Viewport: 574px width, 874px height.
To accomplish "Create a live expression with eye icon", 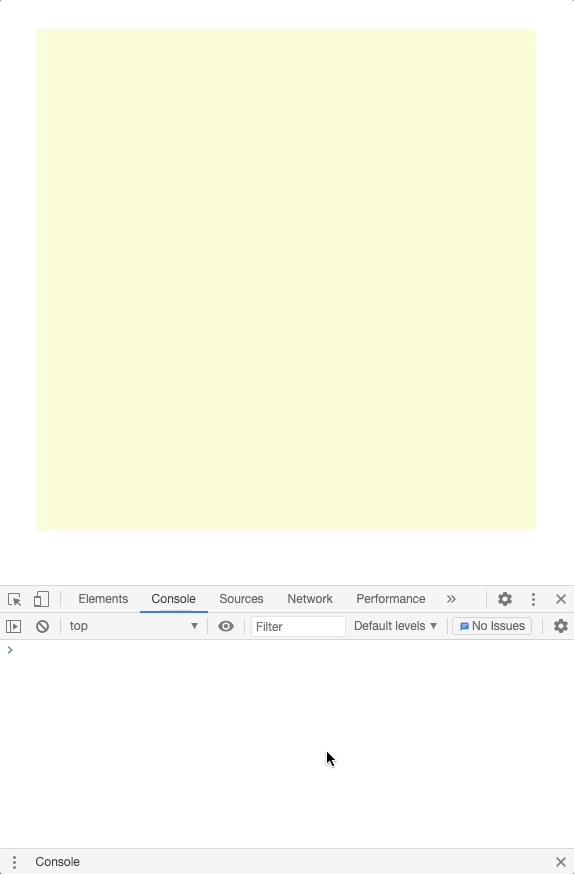I will point(226,627).
